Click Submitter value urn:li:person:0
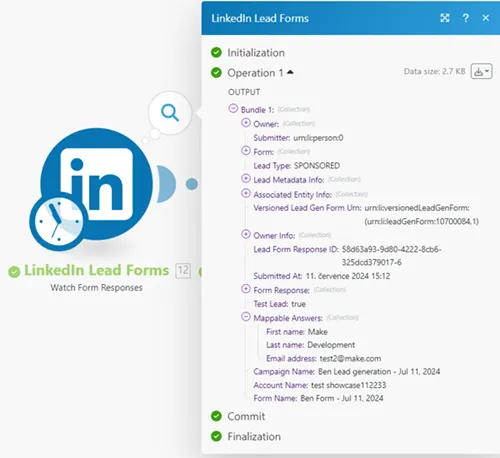This screenshot has width=500, height=458. 318,138
